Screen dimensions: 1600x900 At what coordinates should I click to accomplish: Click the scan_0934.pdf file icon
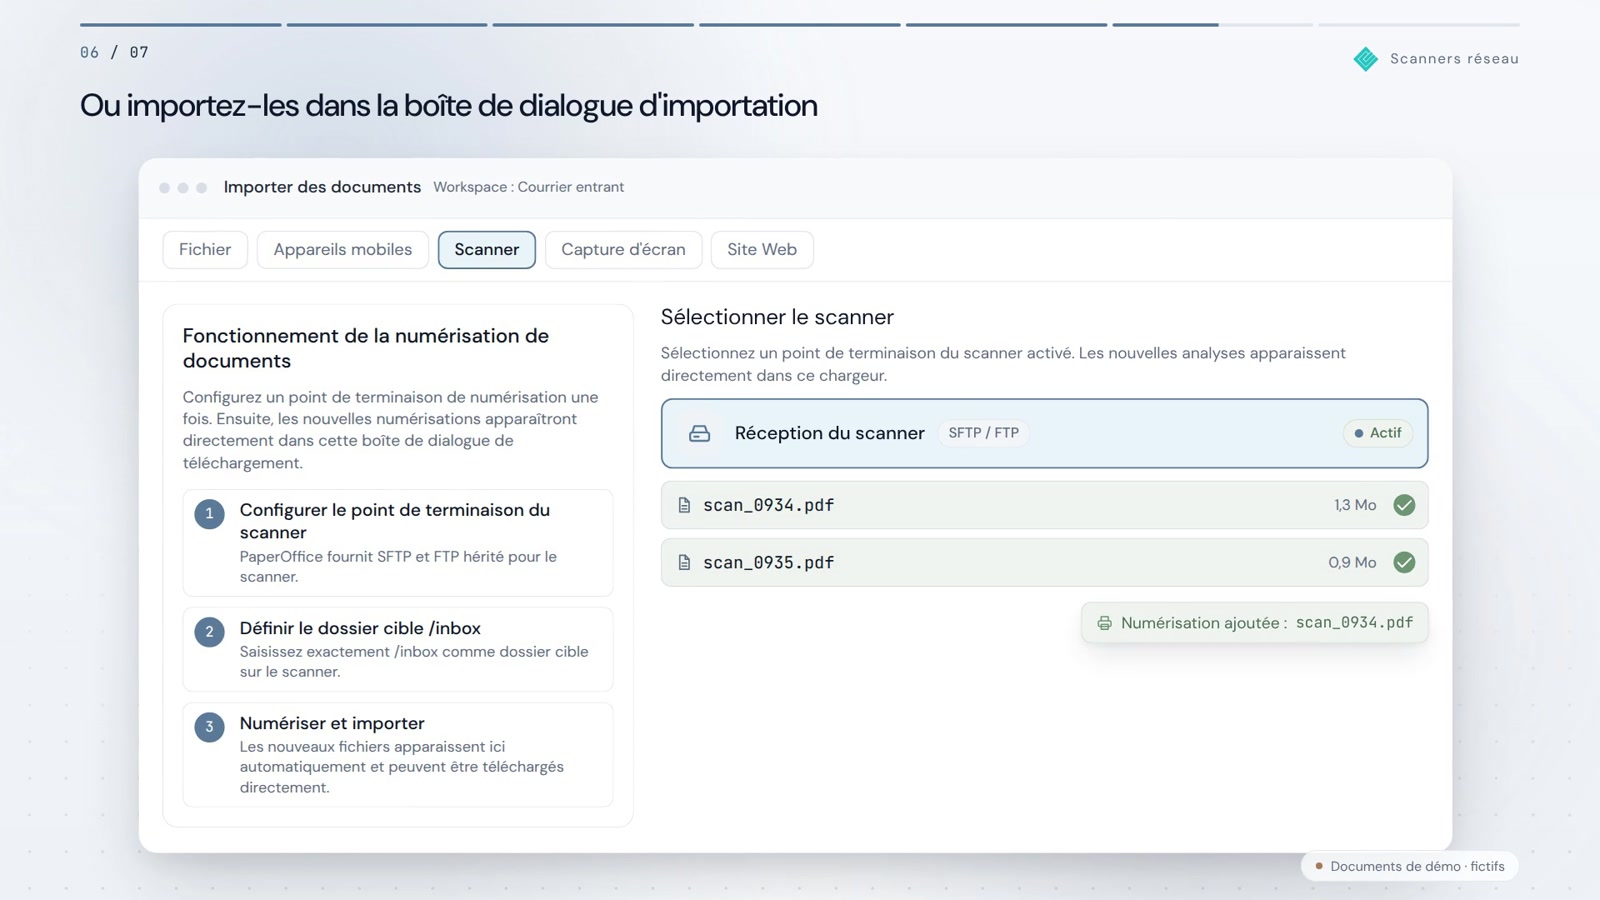click(x=684, y=505)
